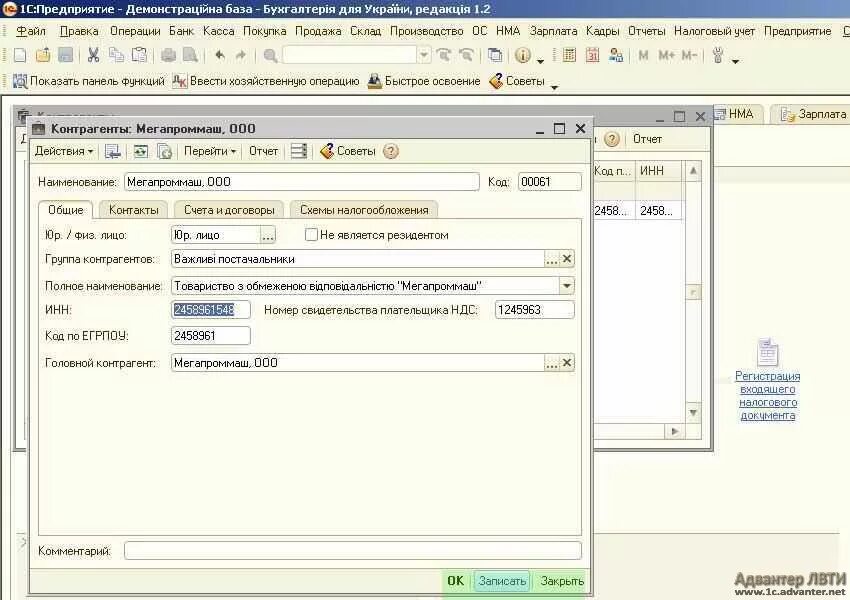Open Перейти dropdown in form
This screenshot has height=600, width=850.
click(x=209, y=151)
